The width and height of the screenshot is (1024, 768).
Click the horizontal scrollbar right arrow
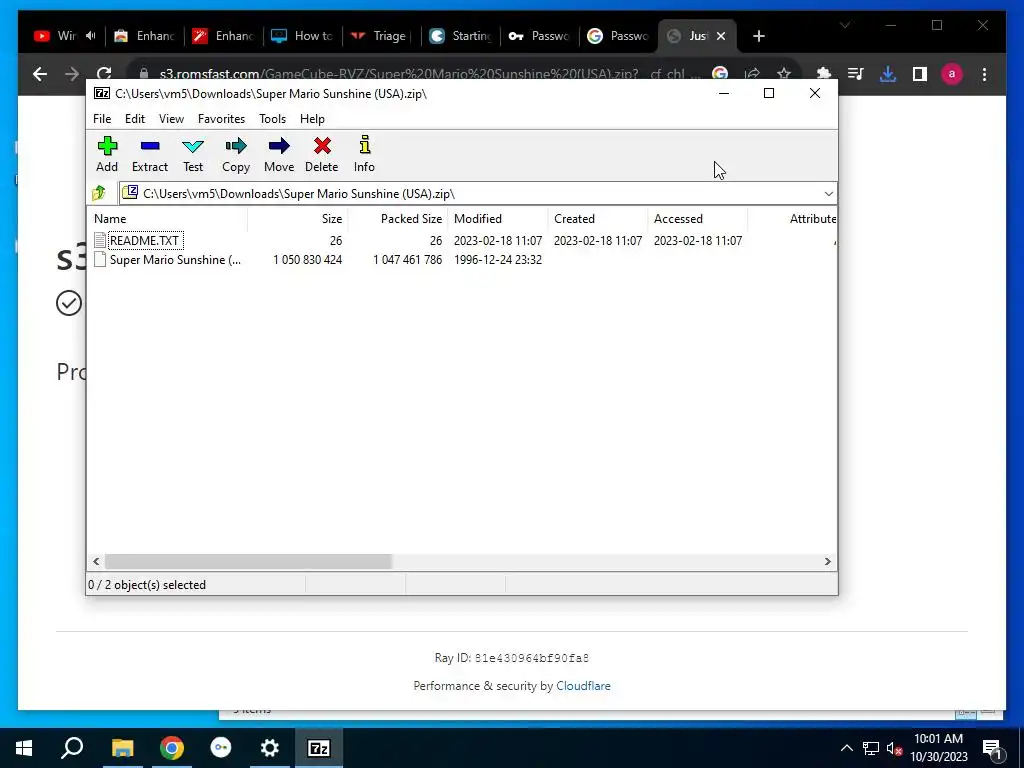coord(827,562)
